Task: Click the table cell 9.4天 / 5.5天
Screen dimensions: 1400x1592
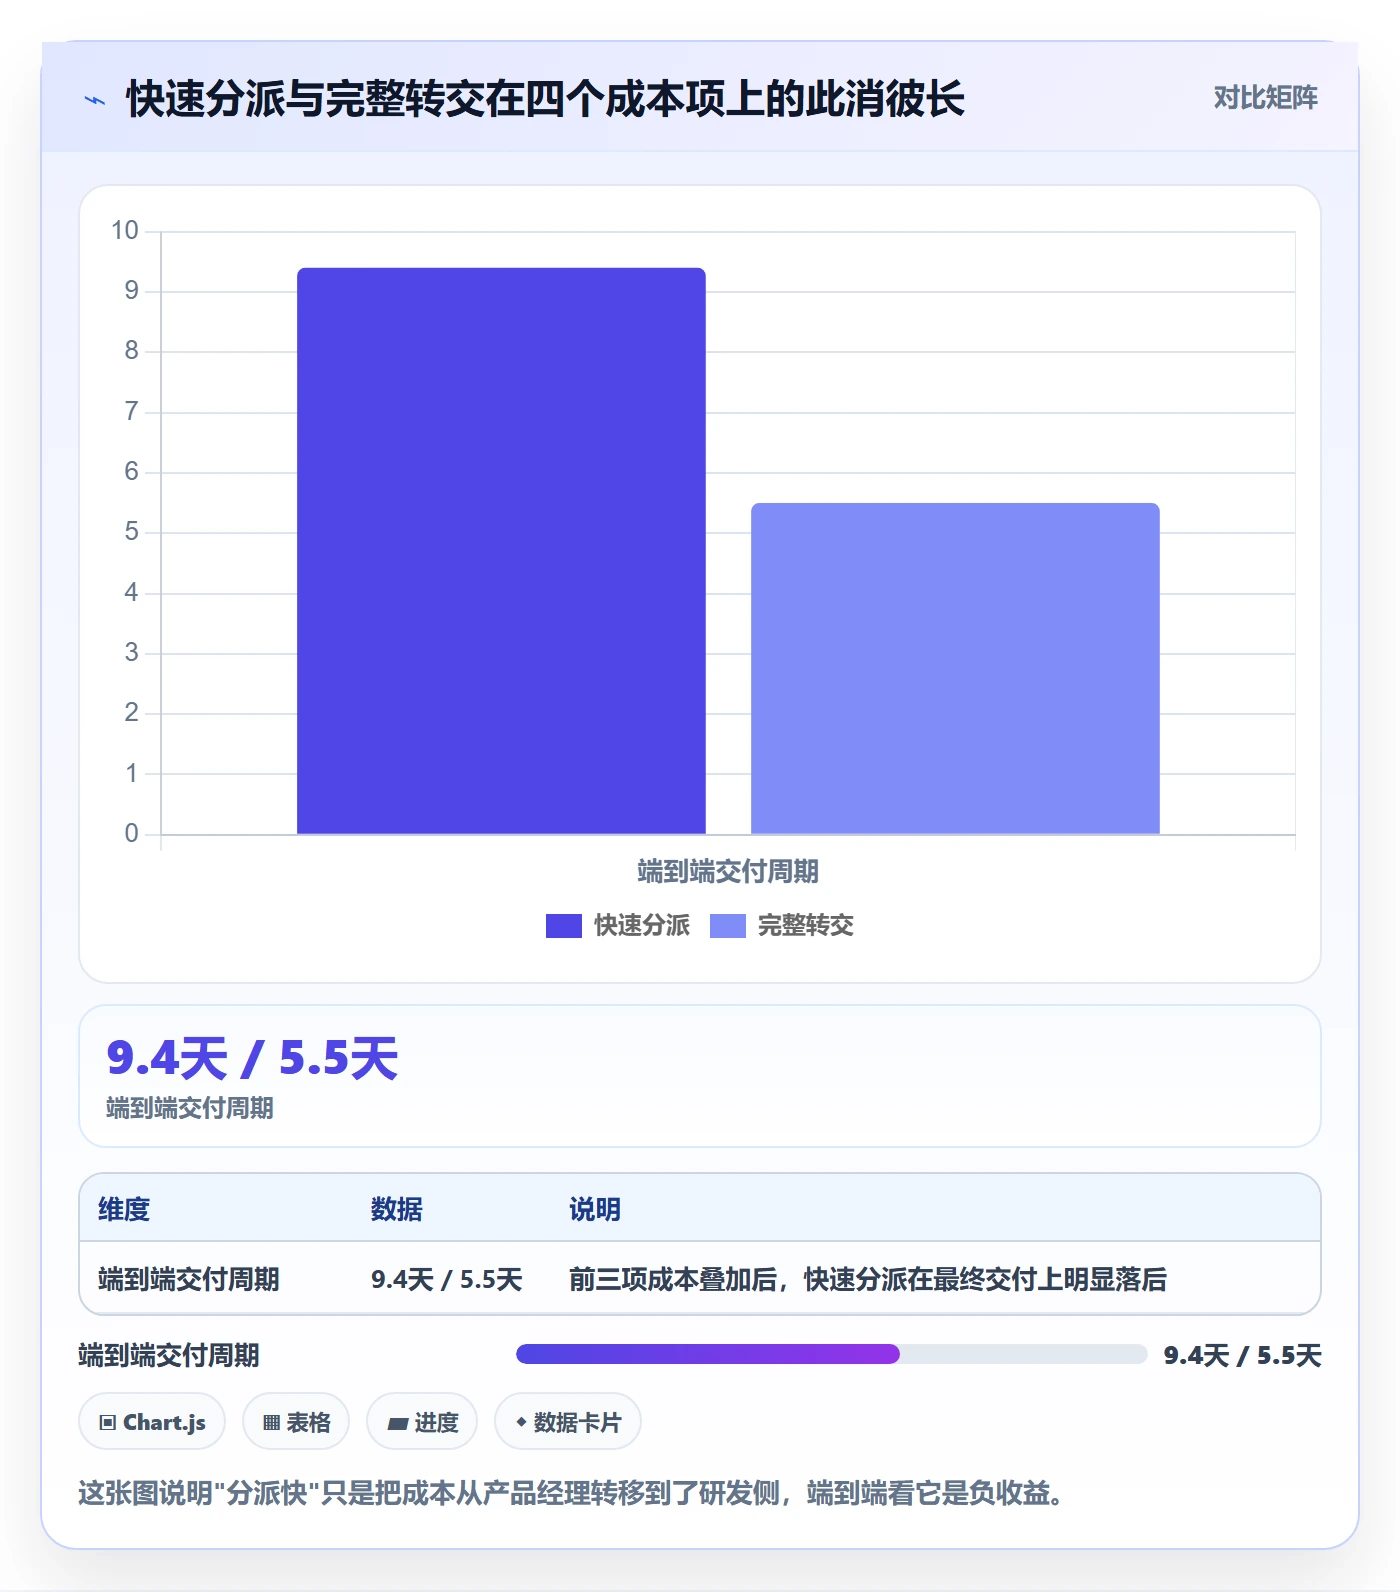Action: click(x=447, y=1279)
